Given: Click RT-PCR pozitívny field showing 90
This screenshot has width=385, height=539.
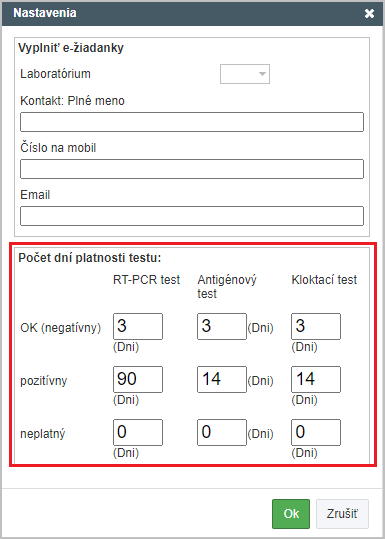Looking at the screenshot, I should [138, 379].
